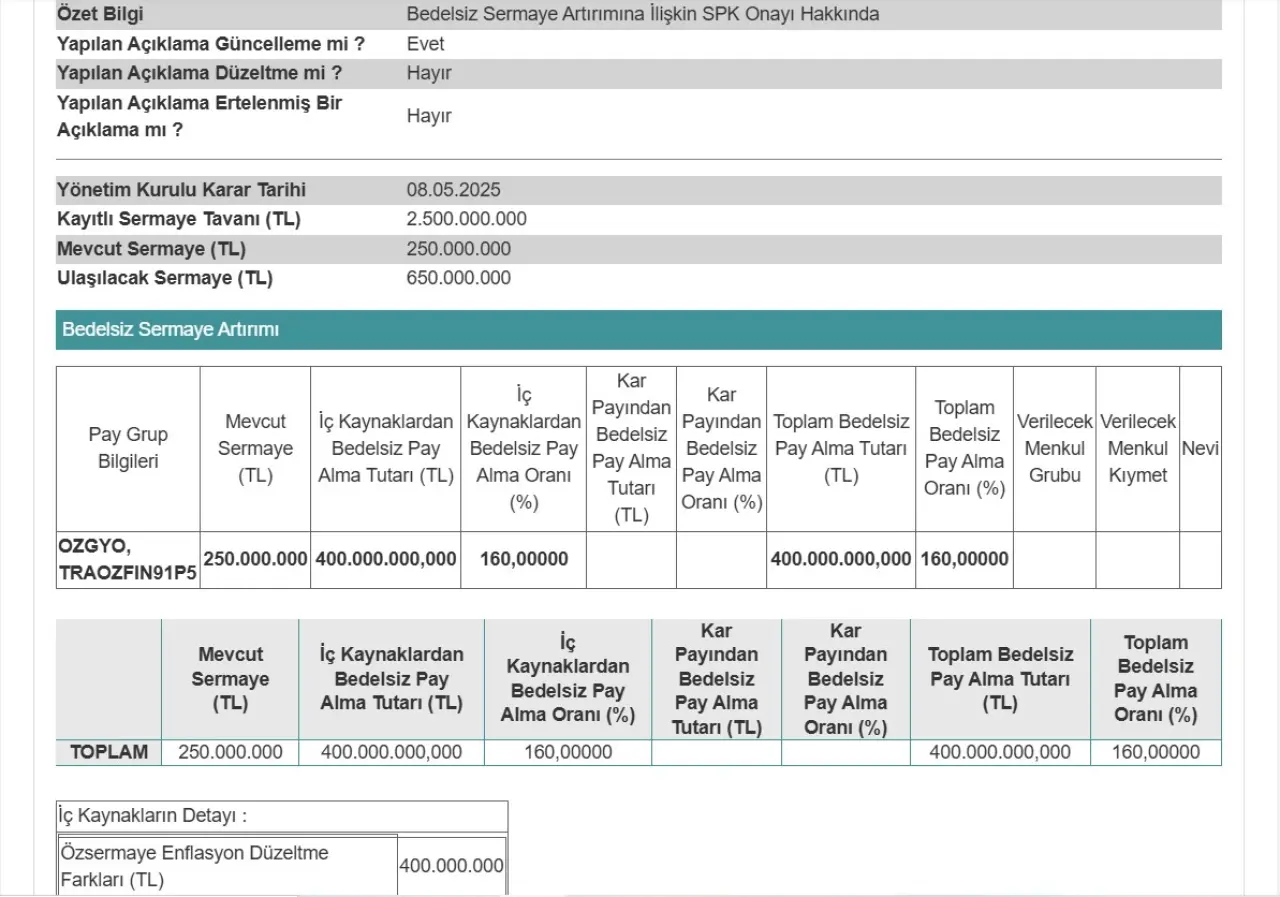
Task: Click the TOPLAM row label
Action: coord(109,752)
